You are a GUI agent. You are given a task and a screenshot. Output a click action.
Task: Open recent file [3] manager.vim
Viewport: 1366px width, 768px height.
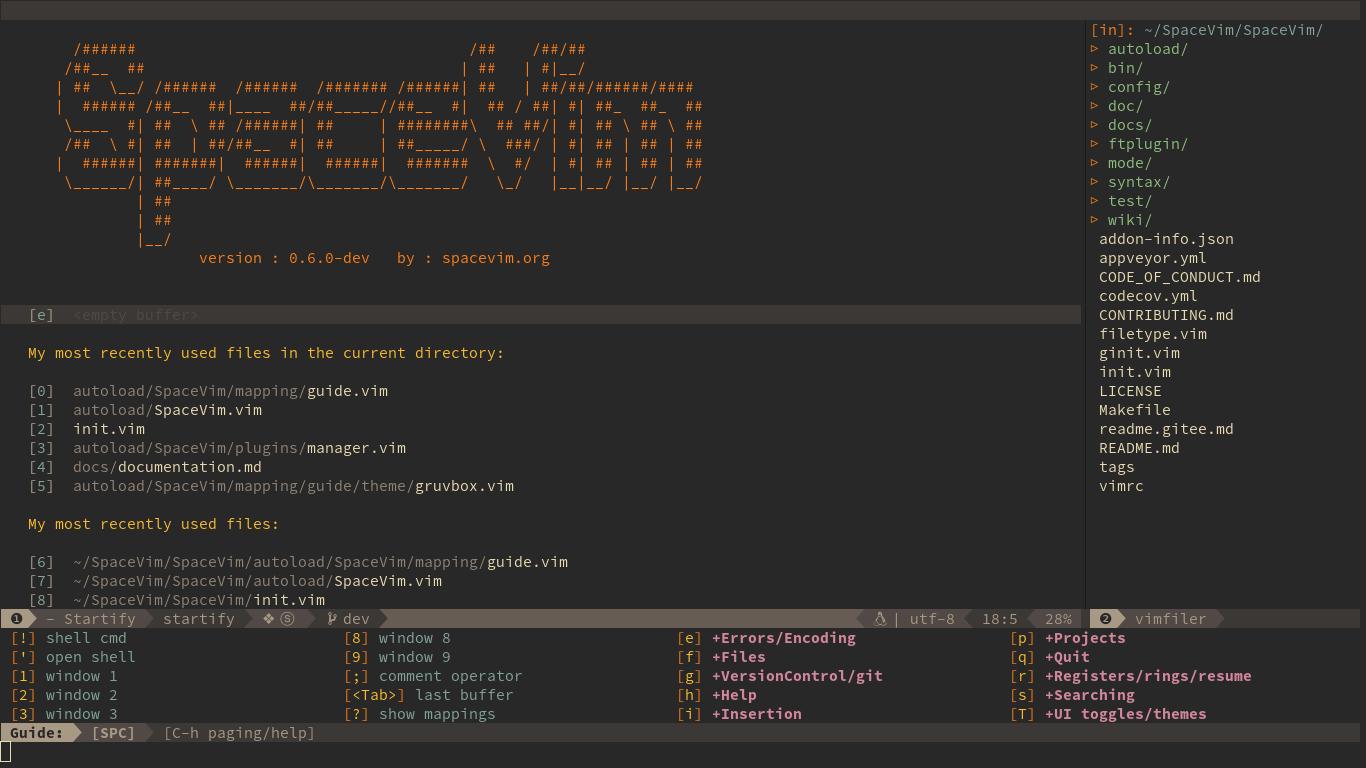coord(217,448)
